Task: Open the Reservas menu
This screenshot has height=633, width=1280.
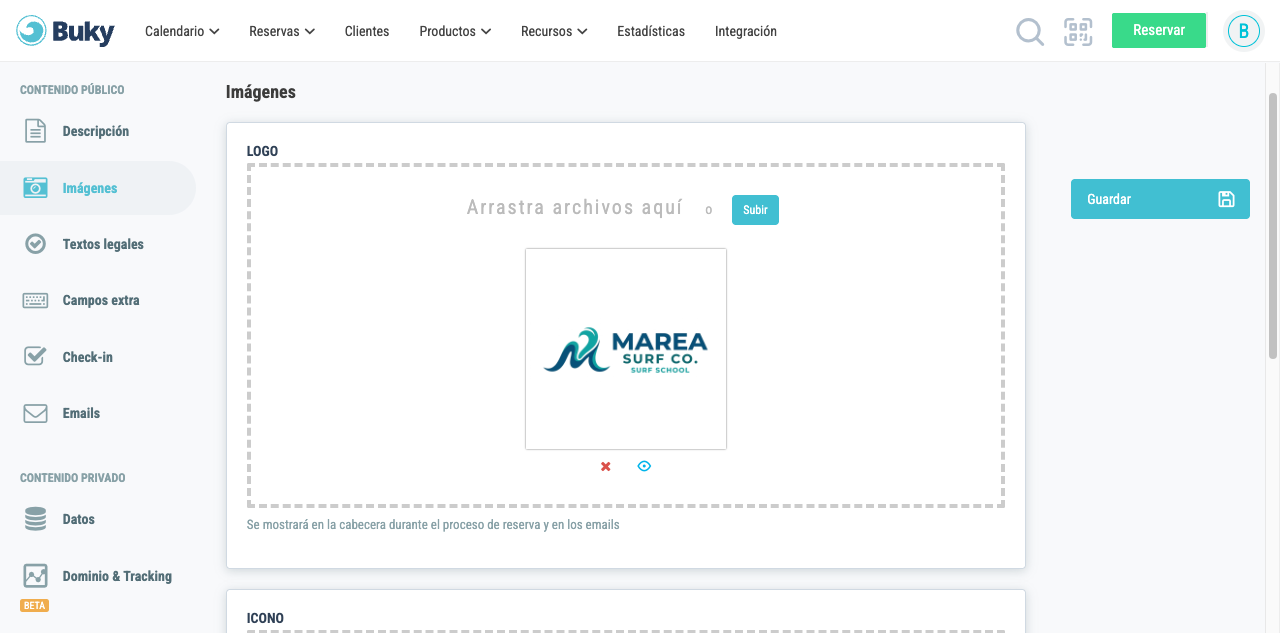Action: point(282,31)
